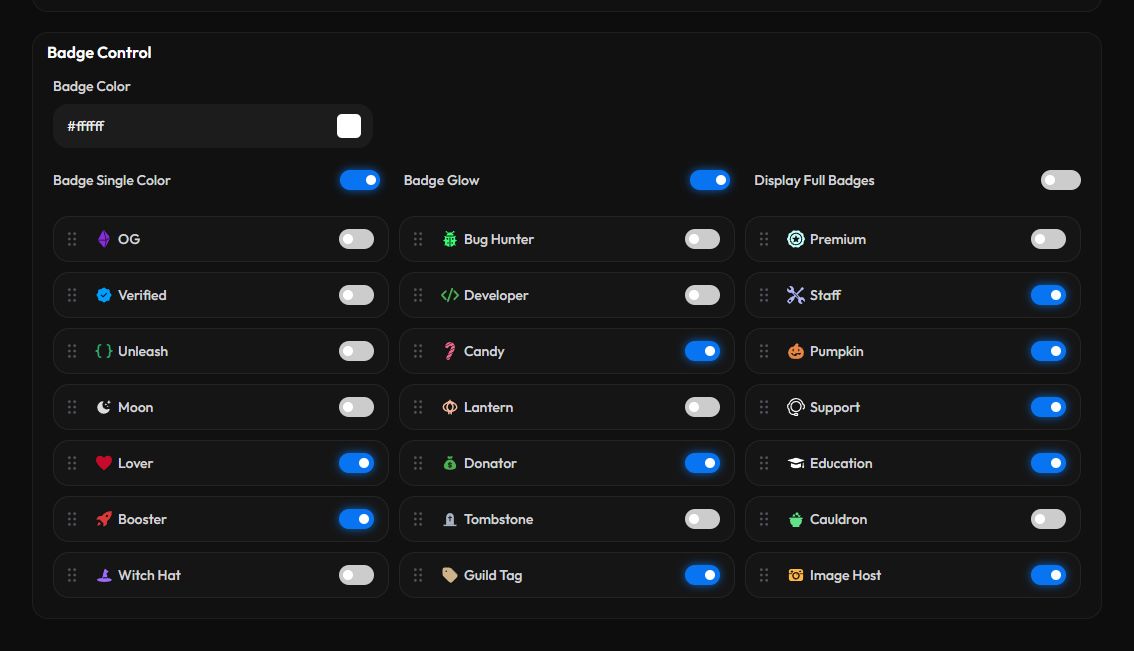Viewport: 1134px width, 651px height.
Task: Click the Badge Color hex input field
Action: 213,126
